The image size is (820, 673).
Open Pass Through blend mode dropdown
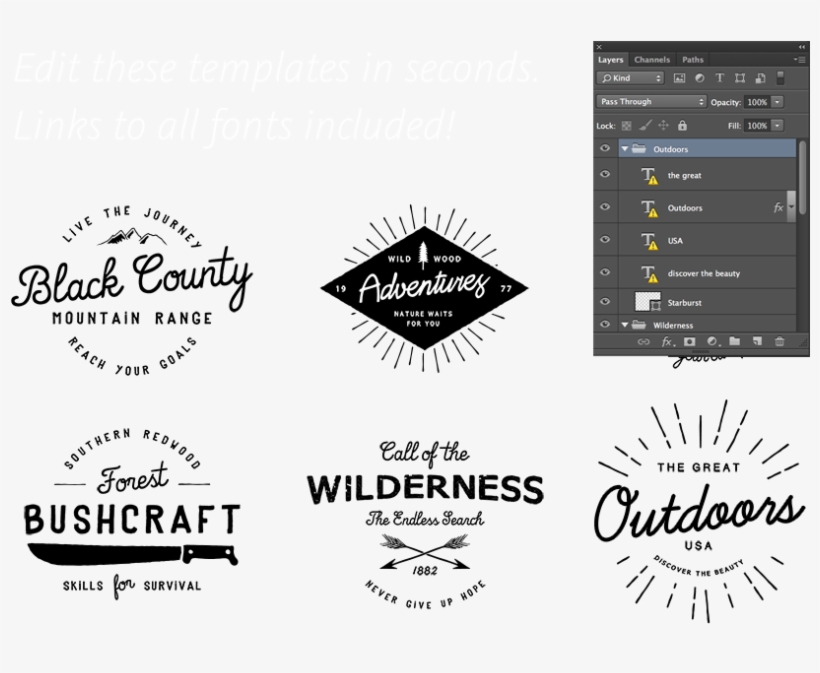[651, 101]
